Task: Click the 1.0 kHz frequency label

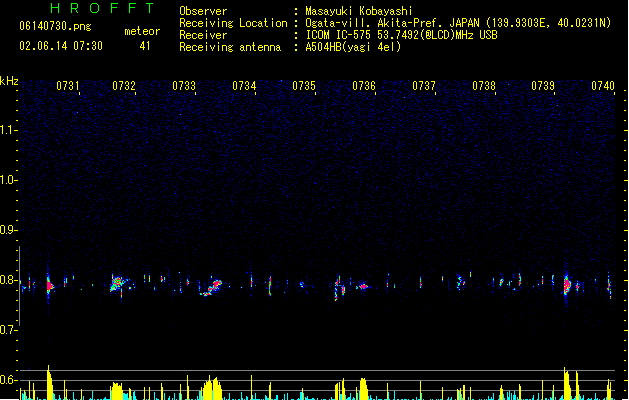Action: point(8,180)
